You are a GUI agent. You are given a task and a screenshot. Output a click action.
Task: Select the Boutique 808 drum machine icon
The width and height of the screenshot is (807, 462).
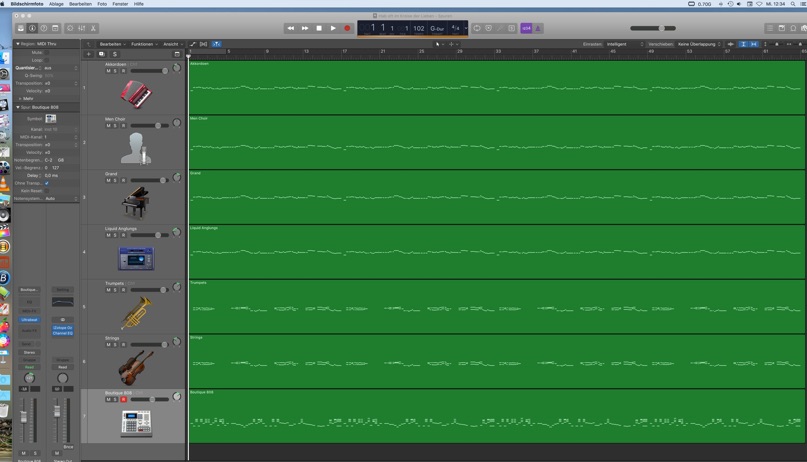pos(136,423)
